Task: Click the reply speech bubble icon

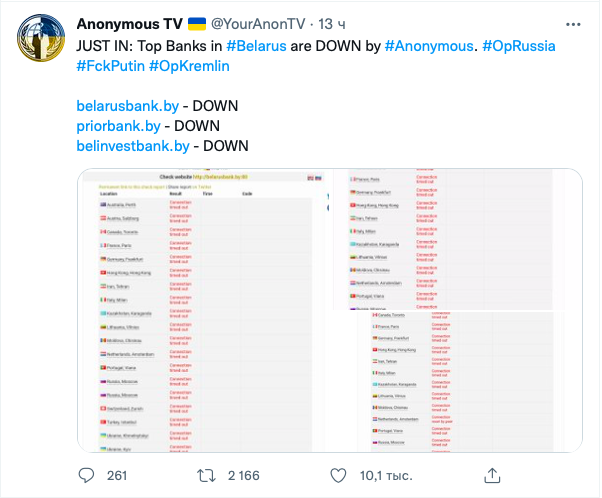Action: coord(87,475)
